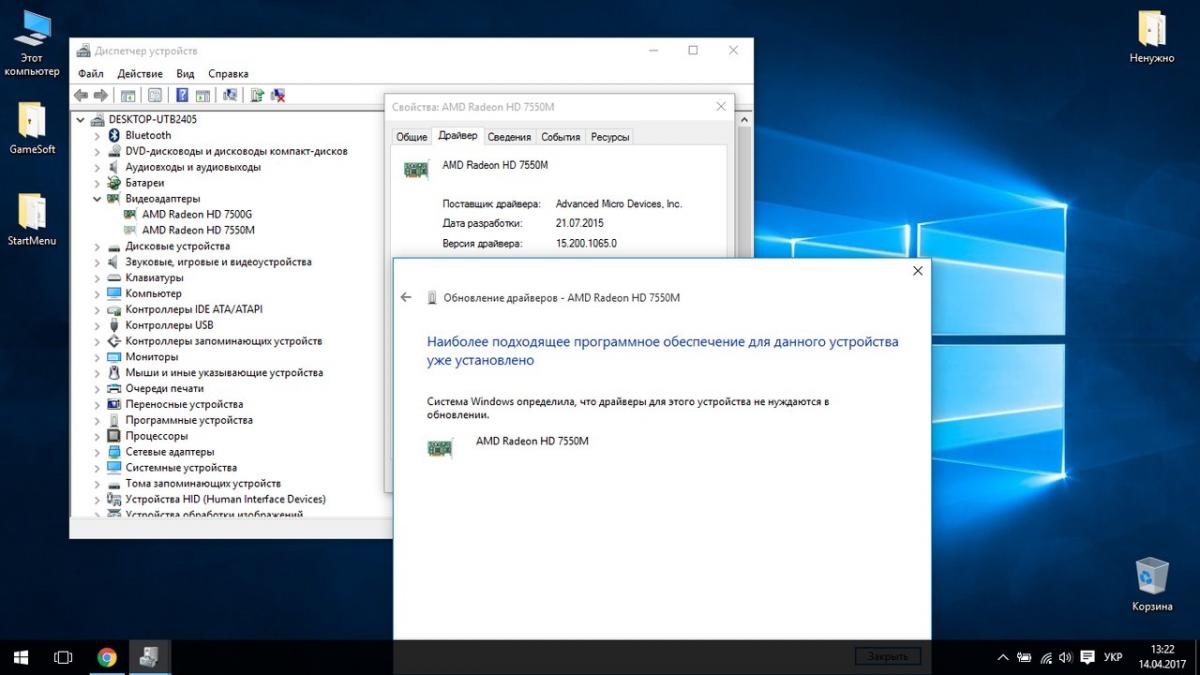
Task: Expand the Процессоры device category
Action: [x=97, y=436]
